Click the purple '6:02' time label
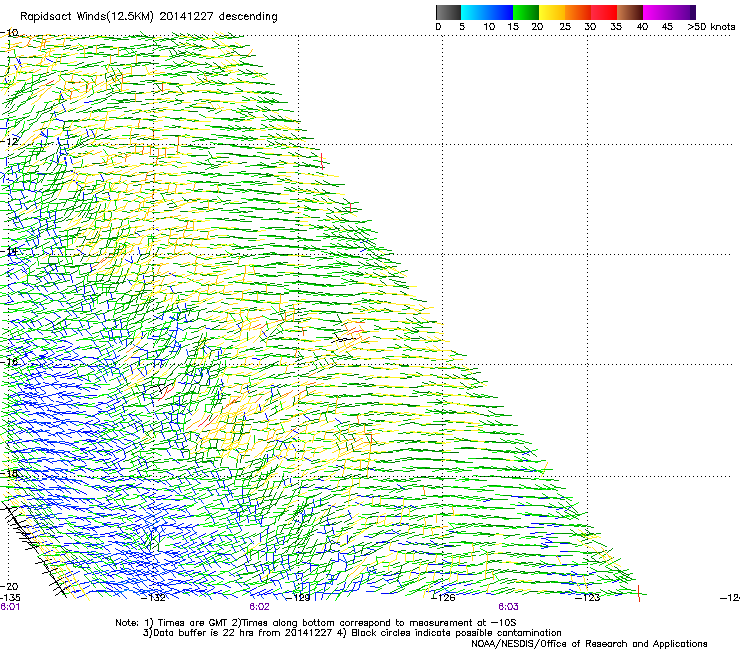Image resolution: width=740 pixels, height=650 pixels. [x=259, y=607]
